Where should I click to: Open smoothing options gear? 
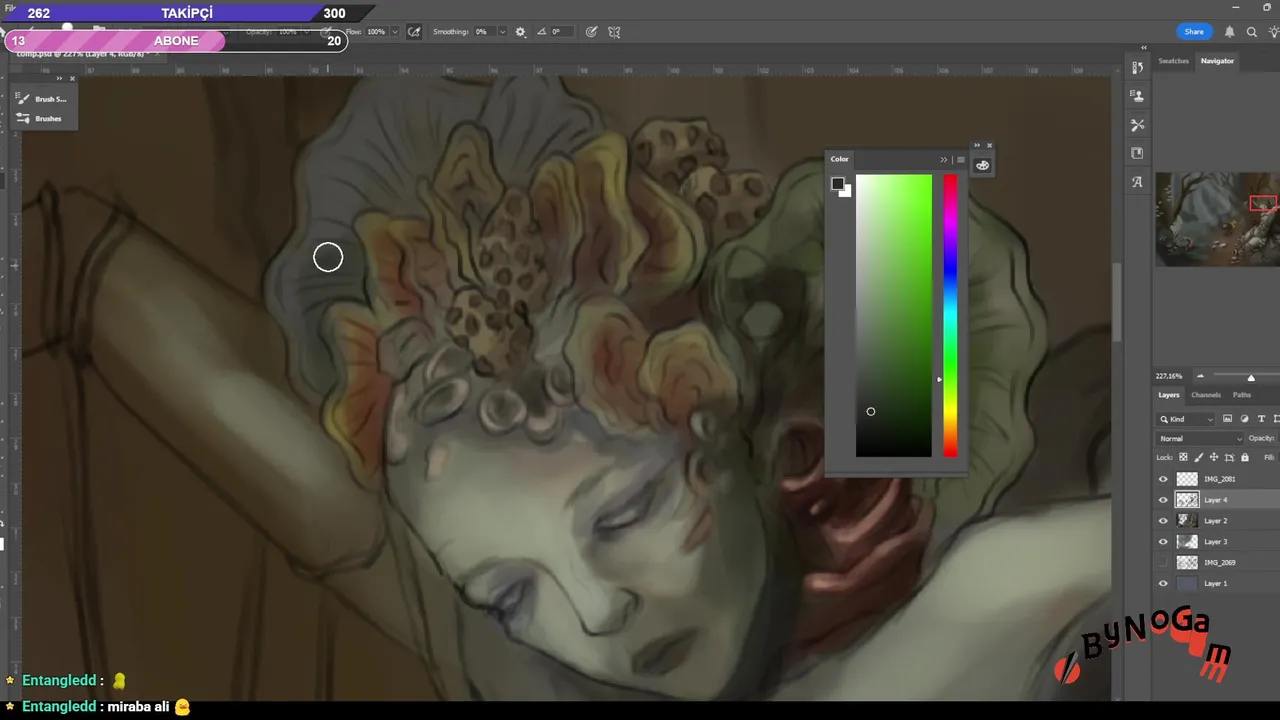point(520,32)
